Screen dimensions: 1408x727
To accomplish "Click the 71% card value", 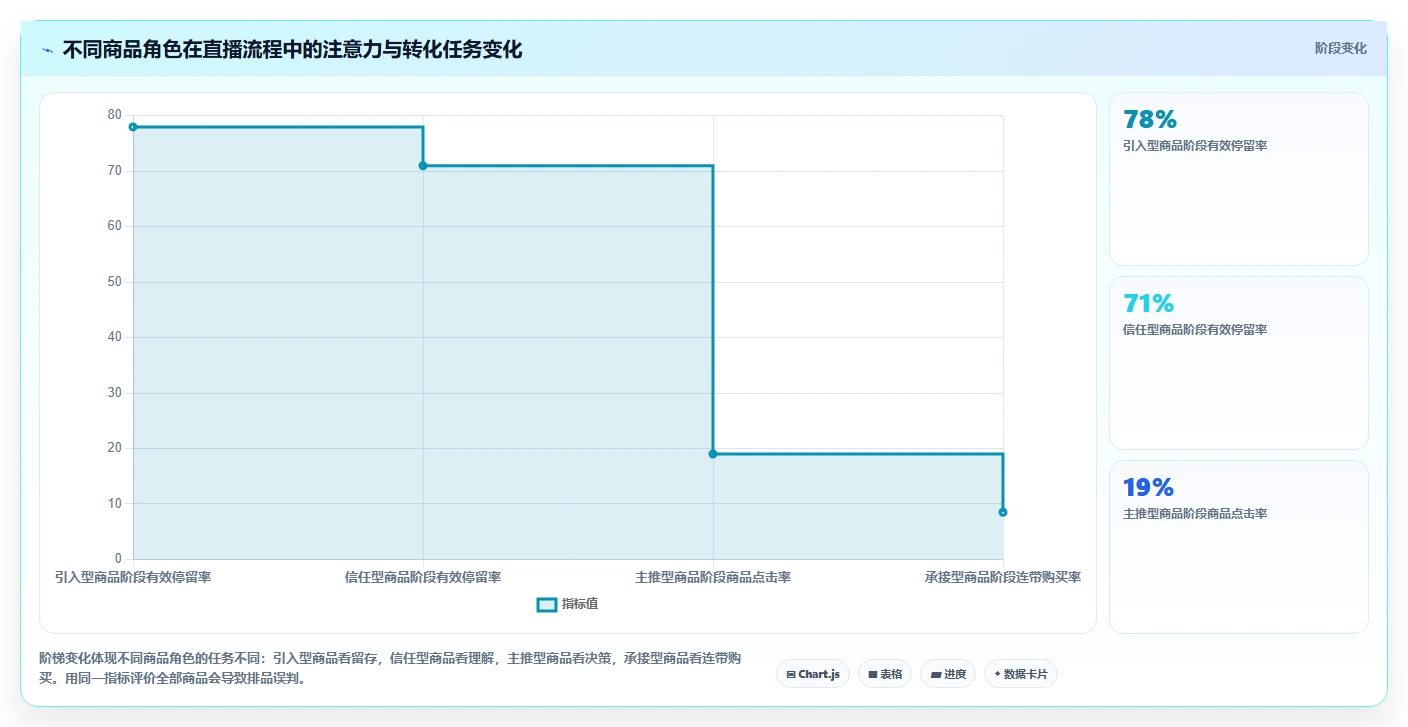I will 1149,304.
